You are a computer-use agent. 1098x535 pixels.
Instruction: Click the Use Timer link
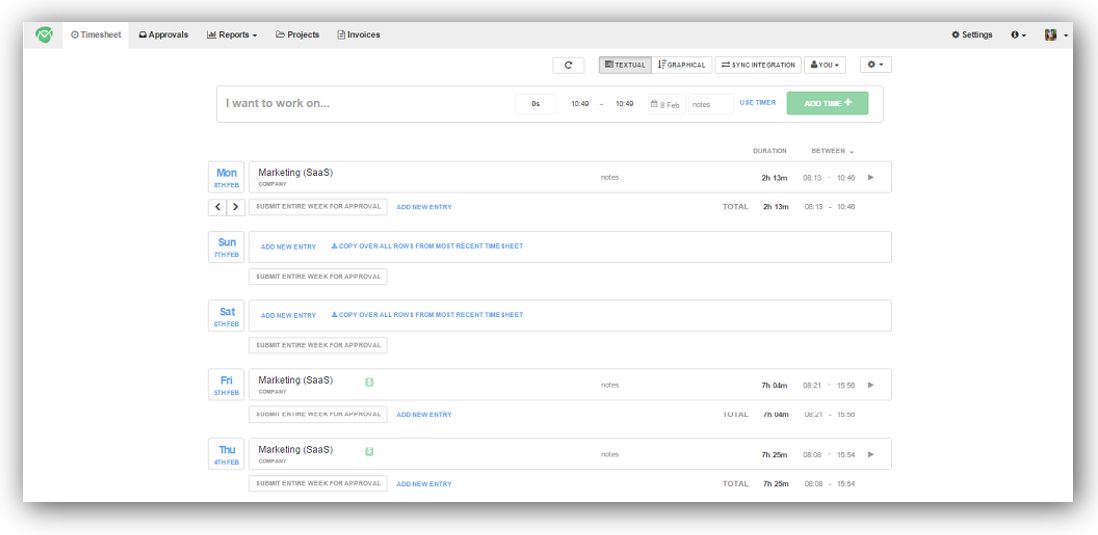(x=757, y=103)
